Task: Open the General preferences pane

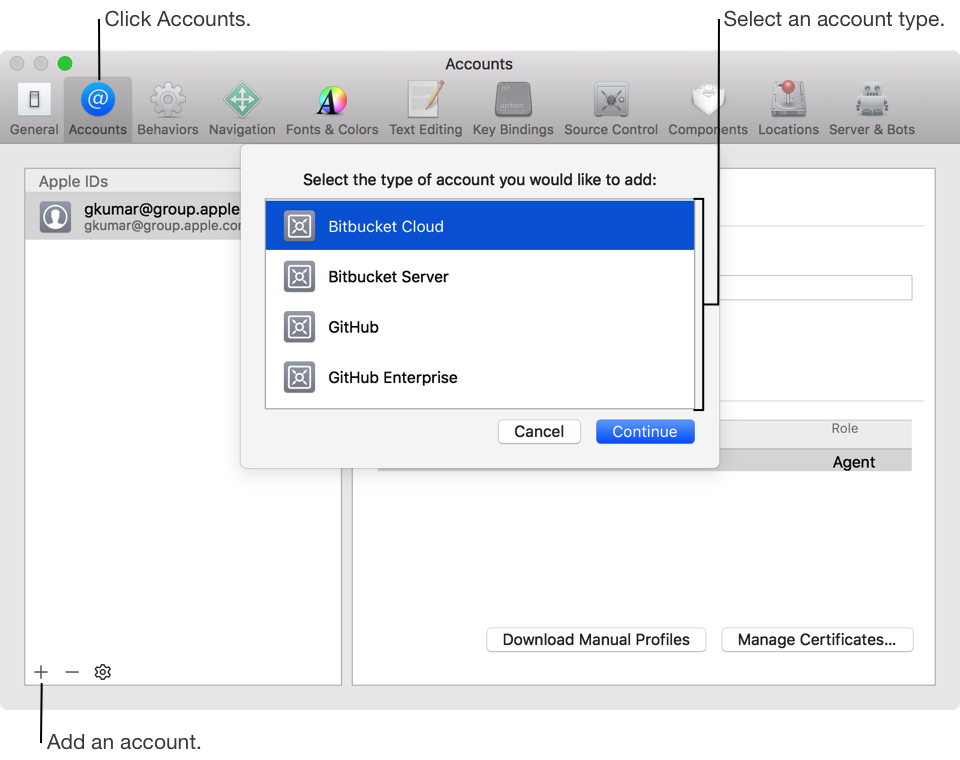Action: click(x=34, y=109)
